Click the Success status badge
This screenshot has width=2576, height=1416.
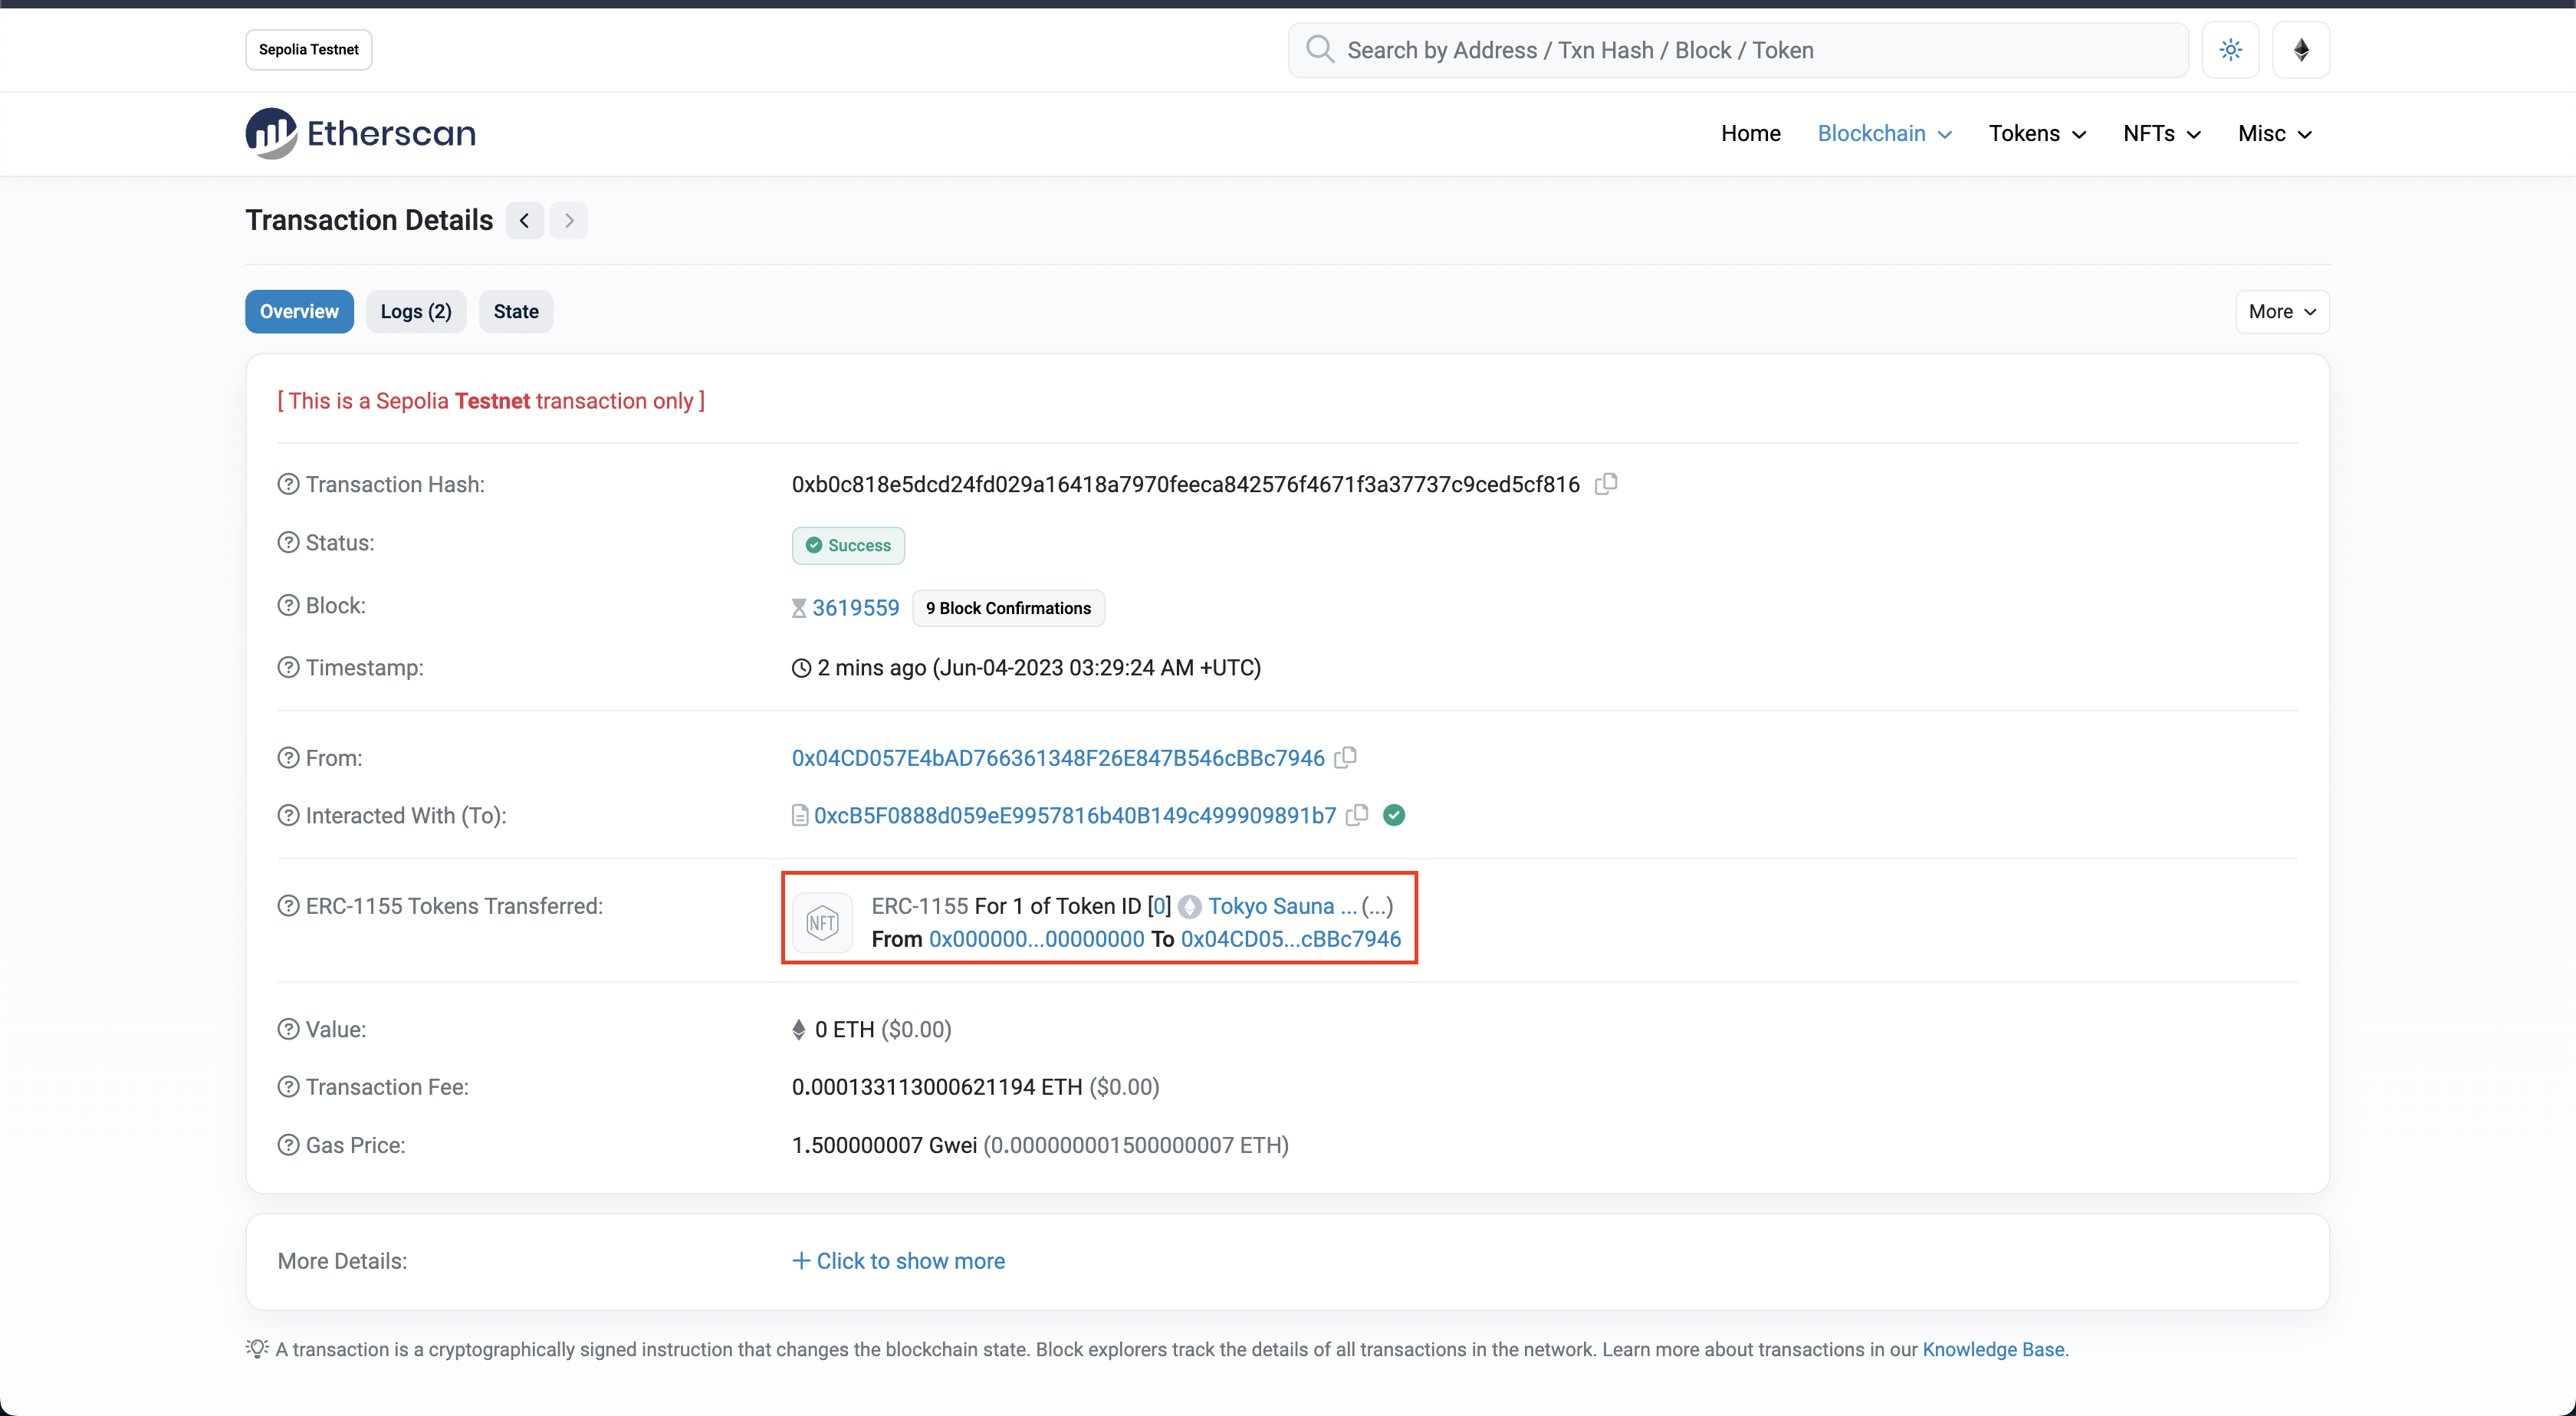848,545
